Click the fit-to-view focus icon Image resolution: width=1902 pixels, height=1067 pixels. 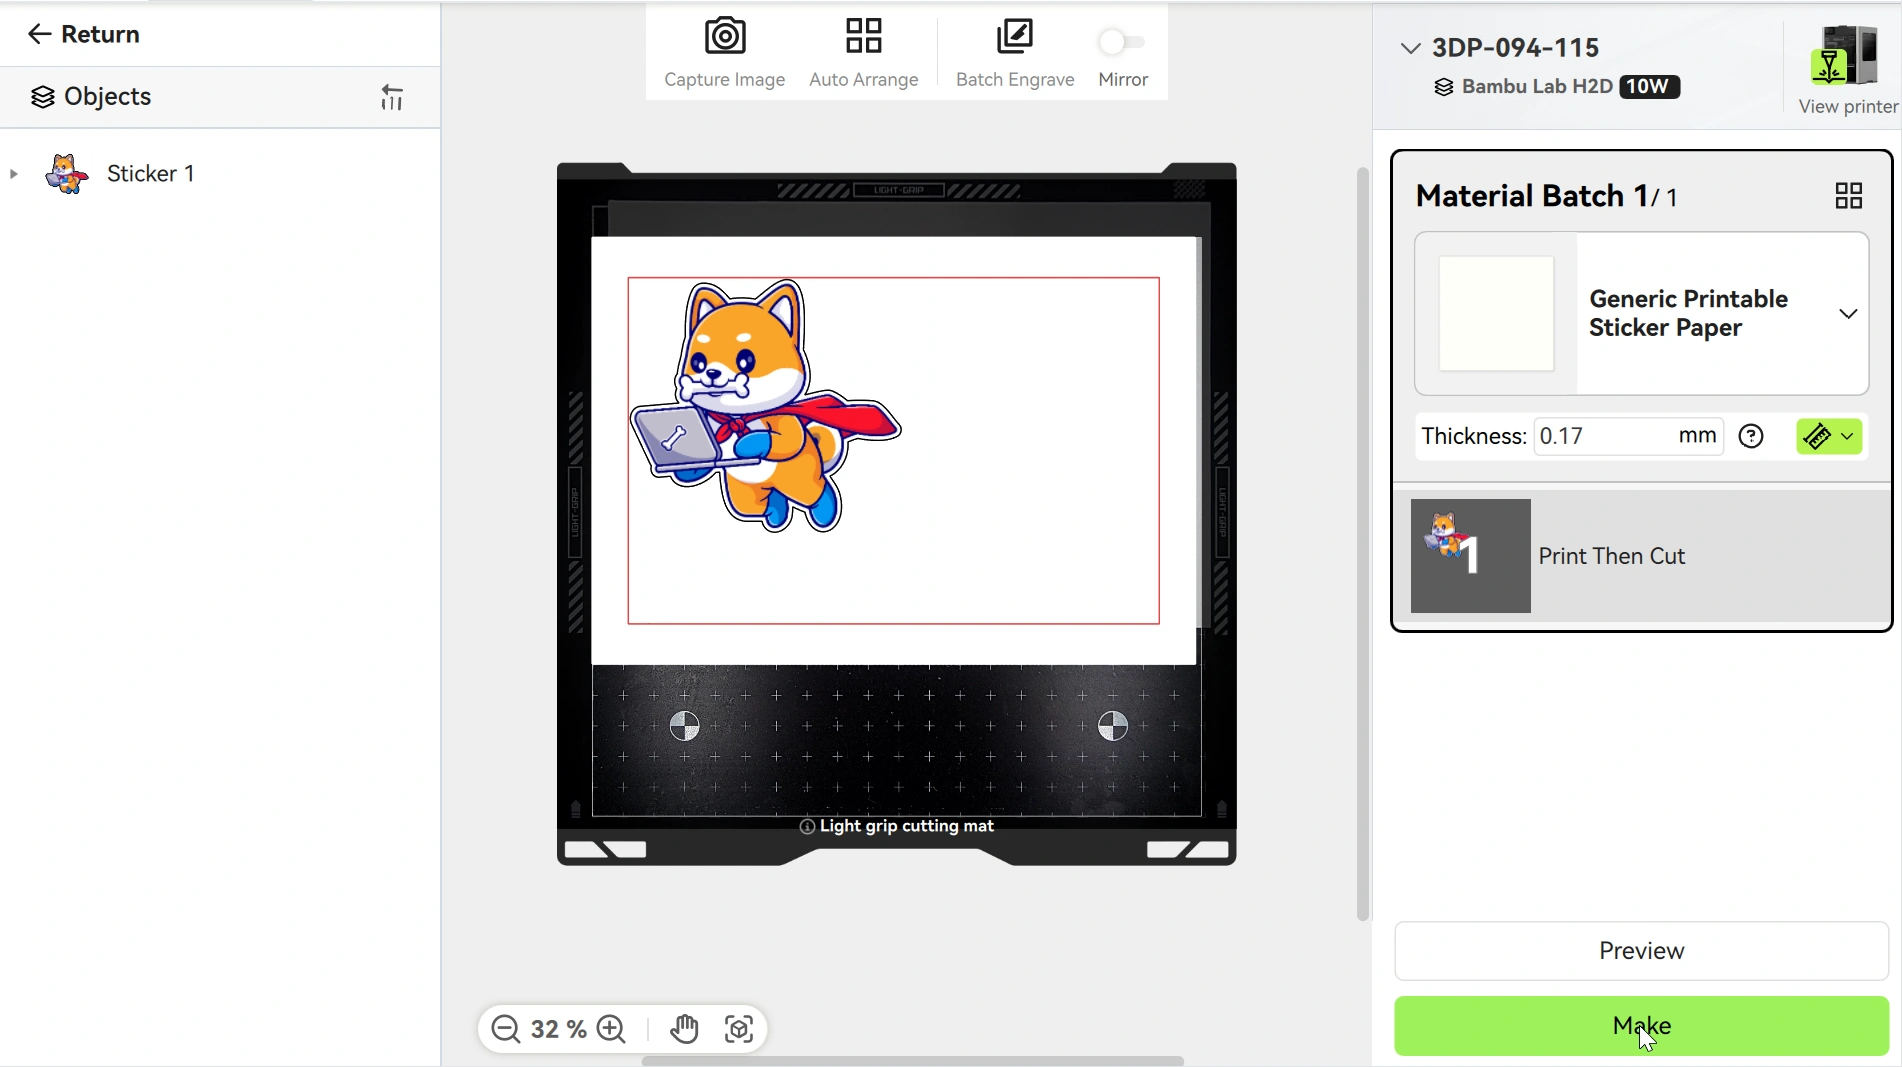coord(739,1029)
